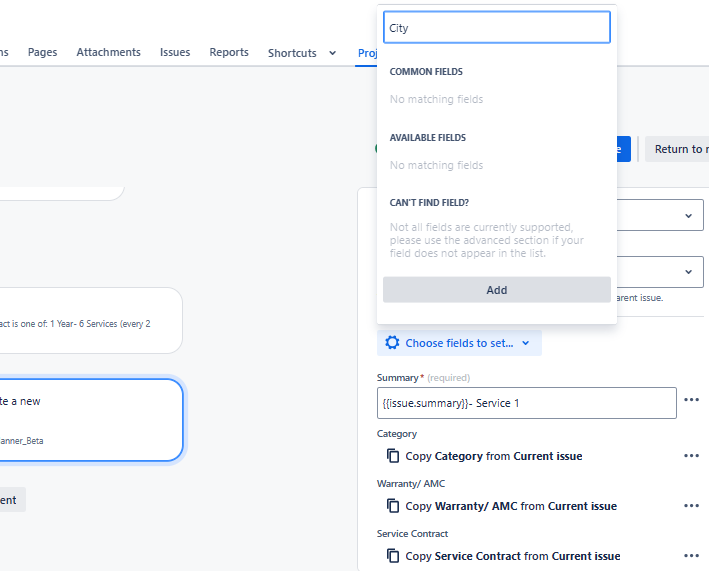This screenshot has height=571, width=709.
Task: Open the Attachments tab
Action: [x=109, y=52]
